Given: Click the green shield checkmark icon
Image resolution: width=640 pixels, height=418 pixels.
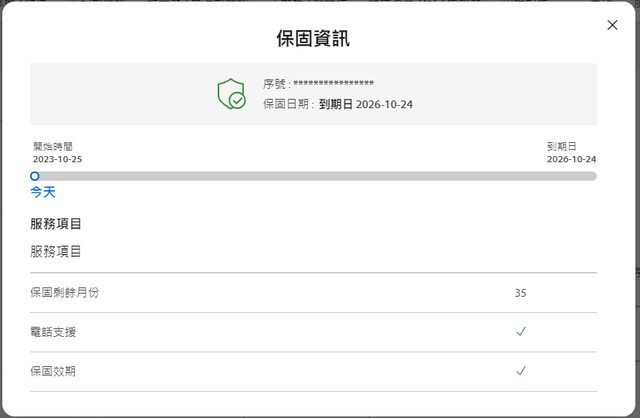Looking at the screenshot, I should (231, 94).
